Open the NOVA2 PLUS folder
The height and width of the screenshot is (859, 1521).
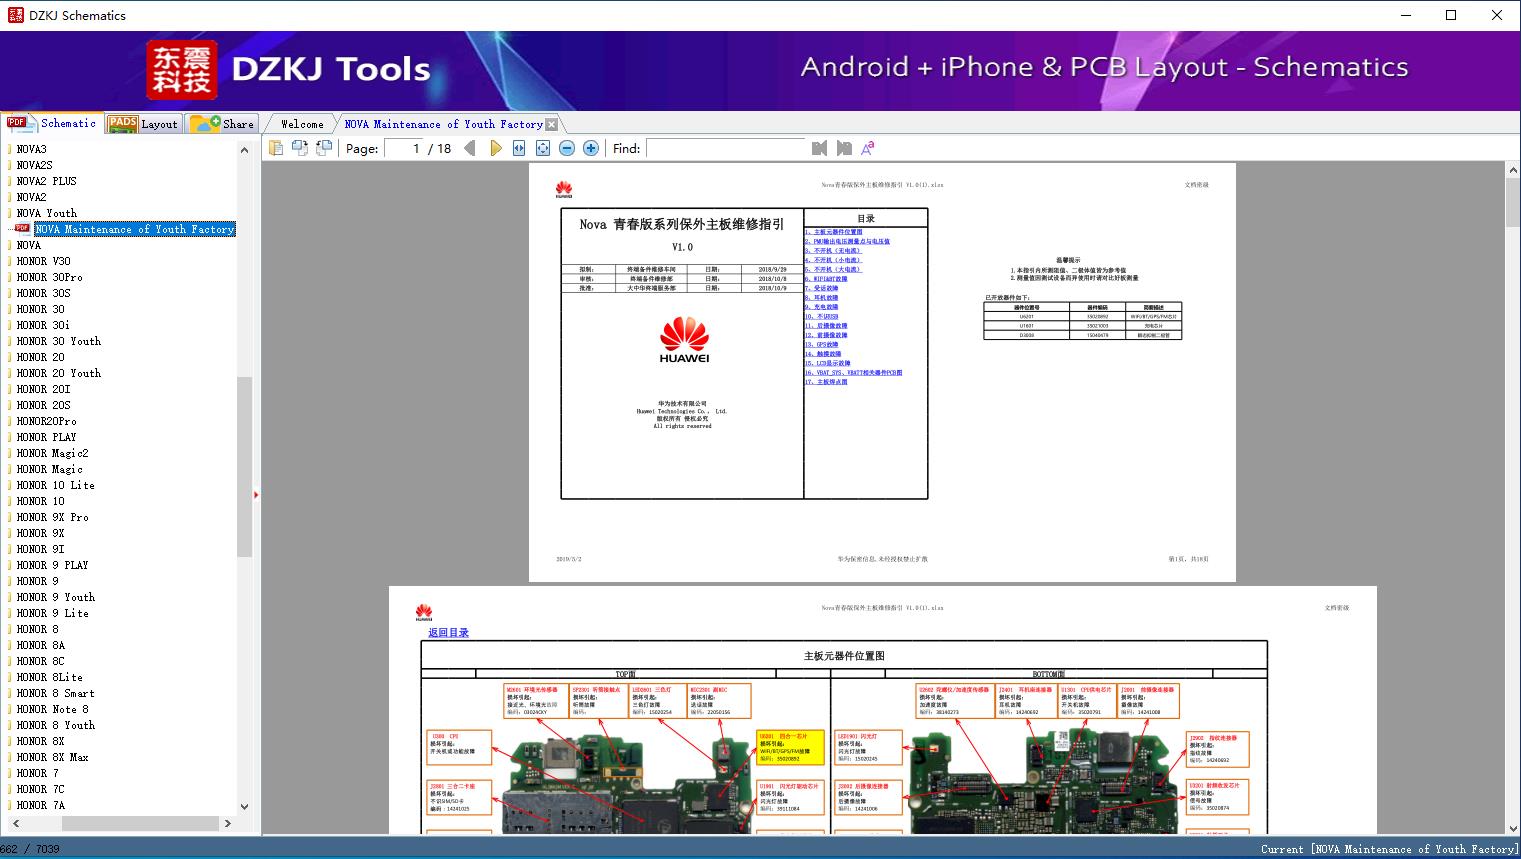pyautogui.click(x=46, y=181)
